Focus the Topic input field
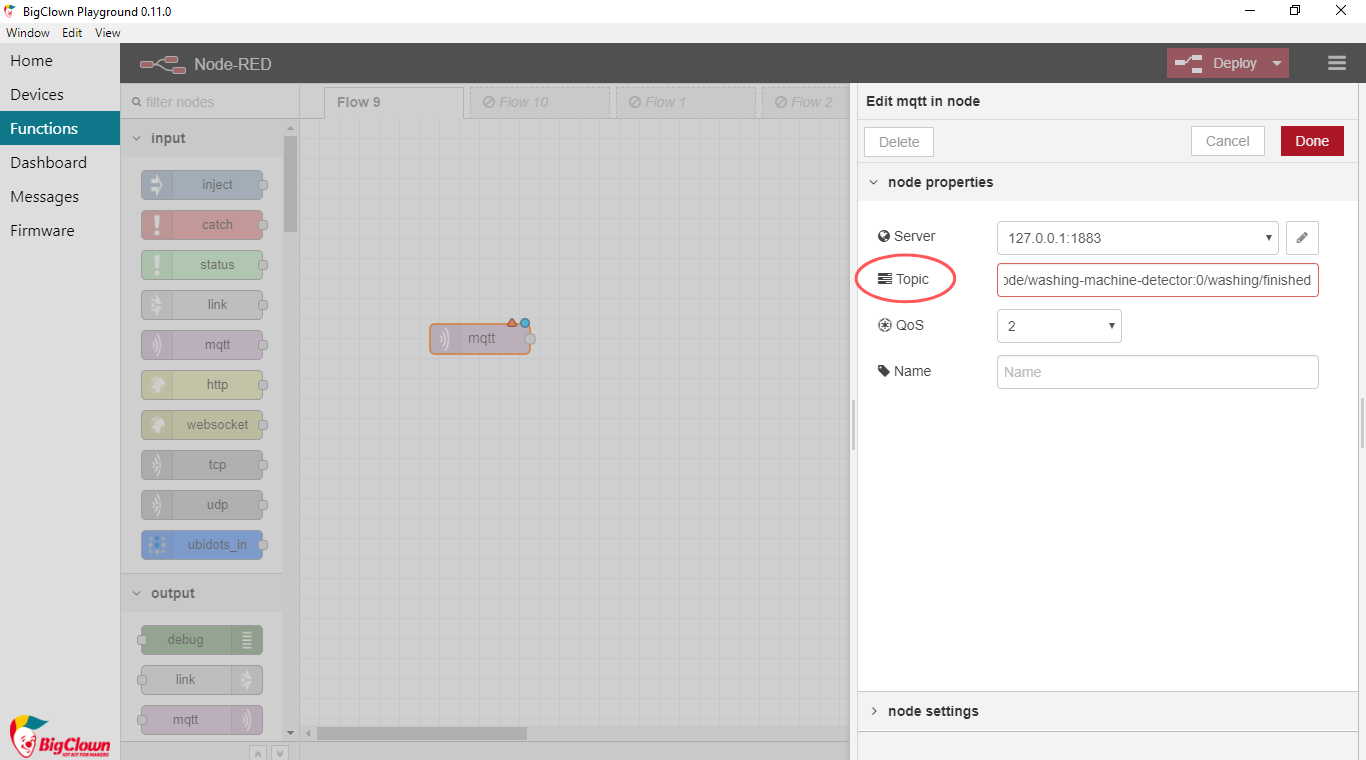 pos(1158,280)
